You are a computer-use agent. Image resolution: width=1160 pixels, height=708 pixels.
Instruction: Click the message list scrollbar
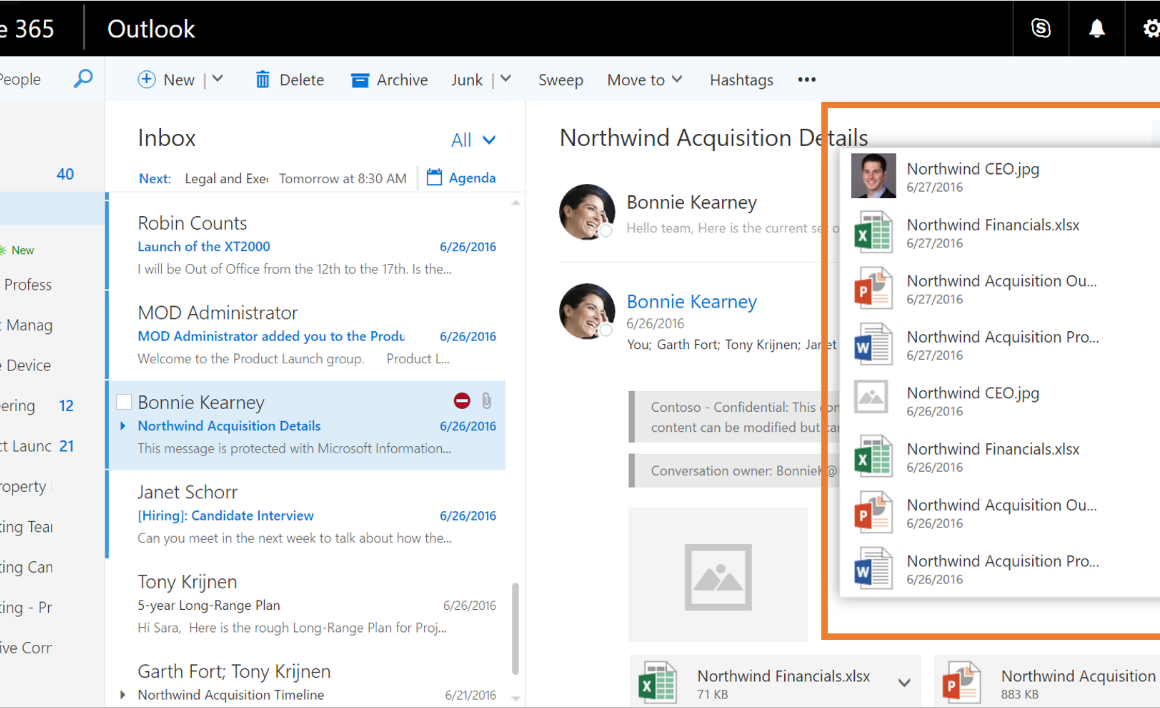pos(516,629)
